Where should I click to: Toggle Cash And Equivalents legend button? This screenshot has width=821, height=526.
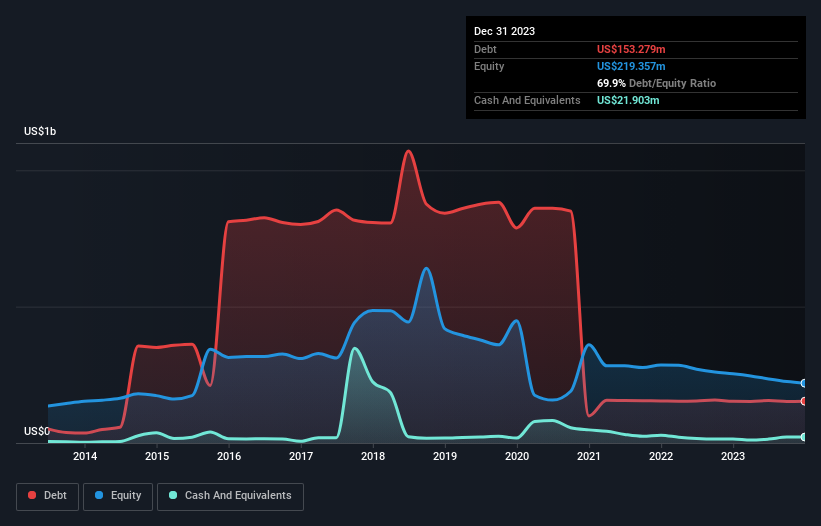[230, 496]
